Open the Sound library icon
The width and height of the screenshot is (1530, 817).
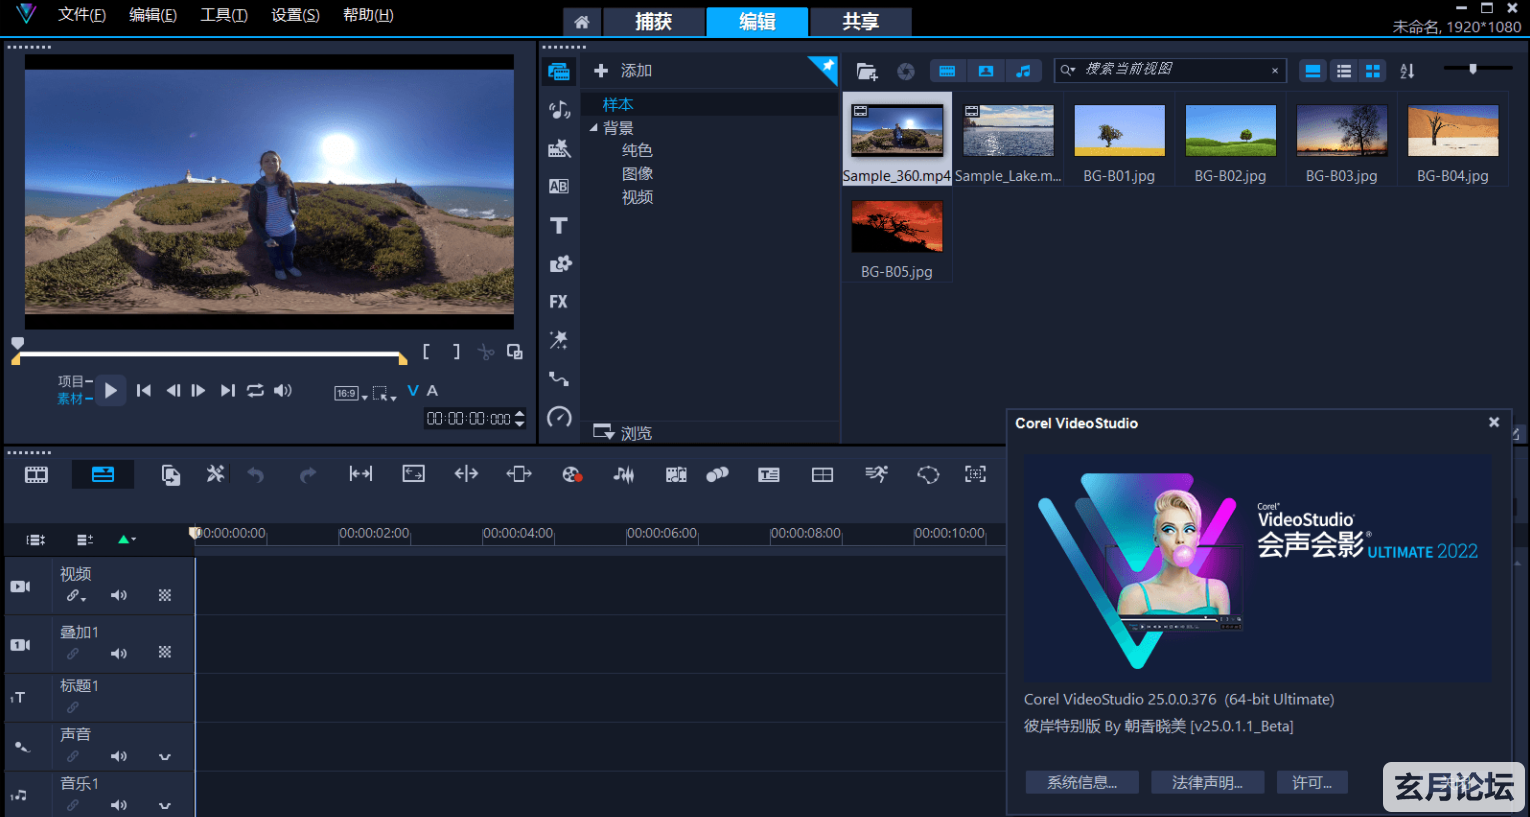tap(559, 110)
